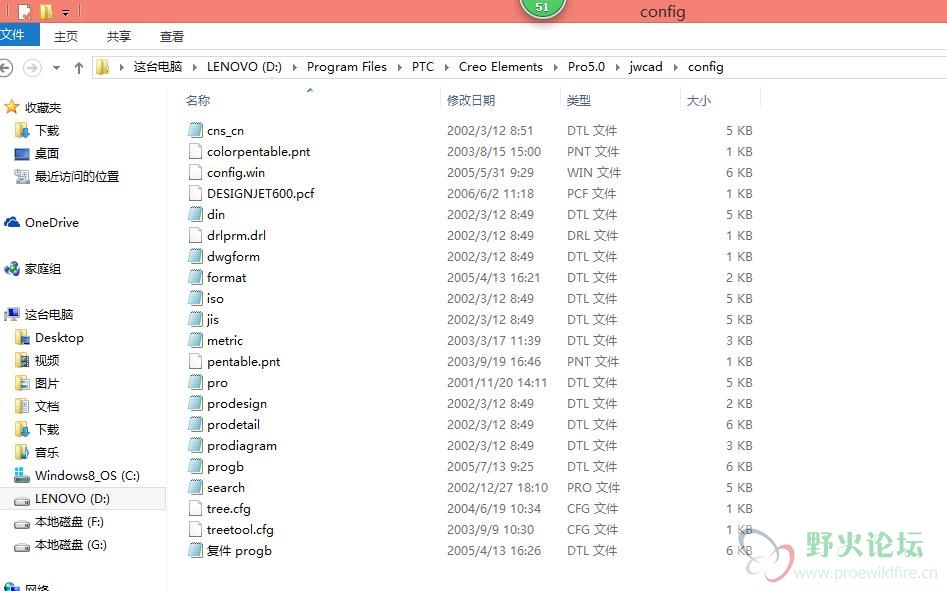947x591 pixels.
Task: Select the cns_cn file icon
Action: [195, 130]
